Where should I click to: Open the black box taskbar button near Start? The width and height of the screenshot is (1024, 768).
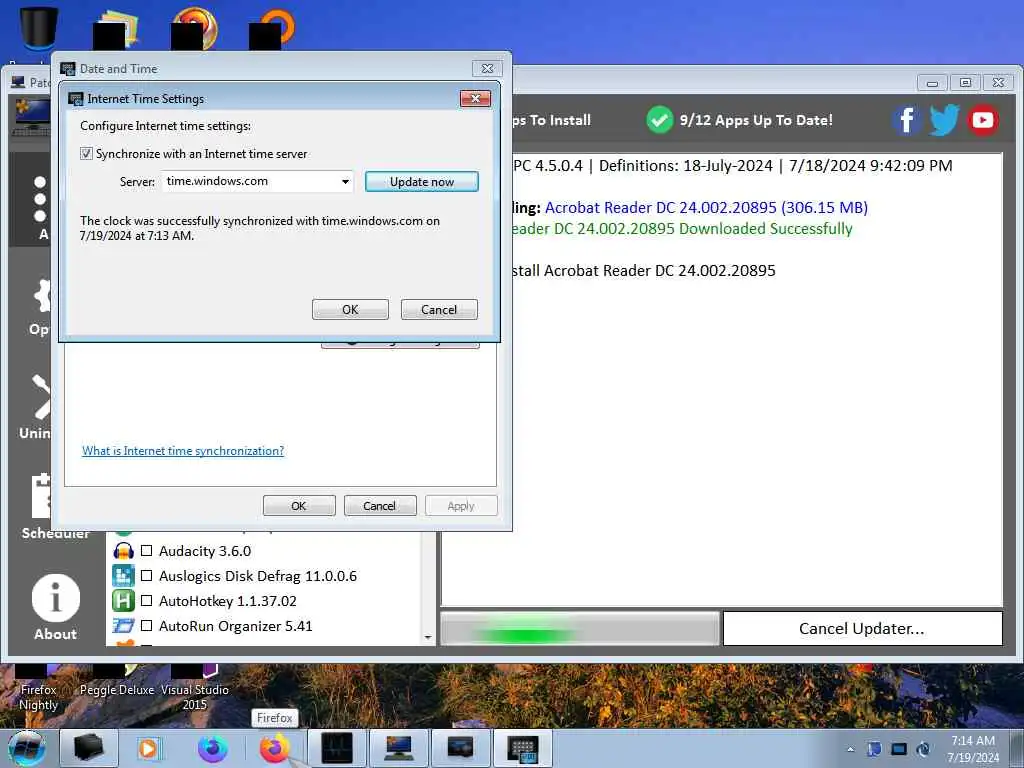[x=89, y=748]
